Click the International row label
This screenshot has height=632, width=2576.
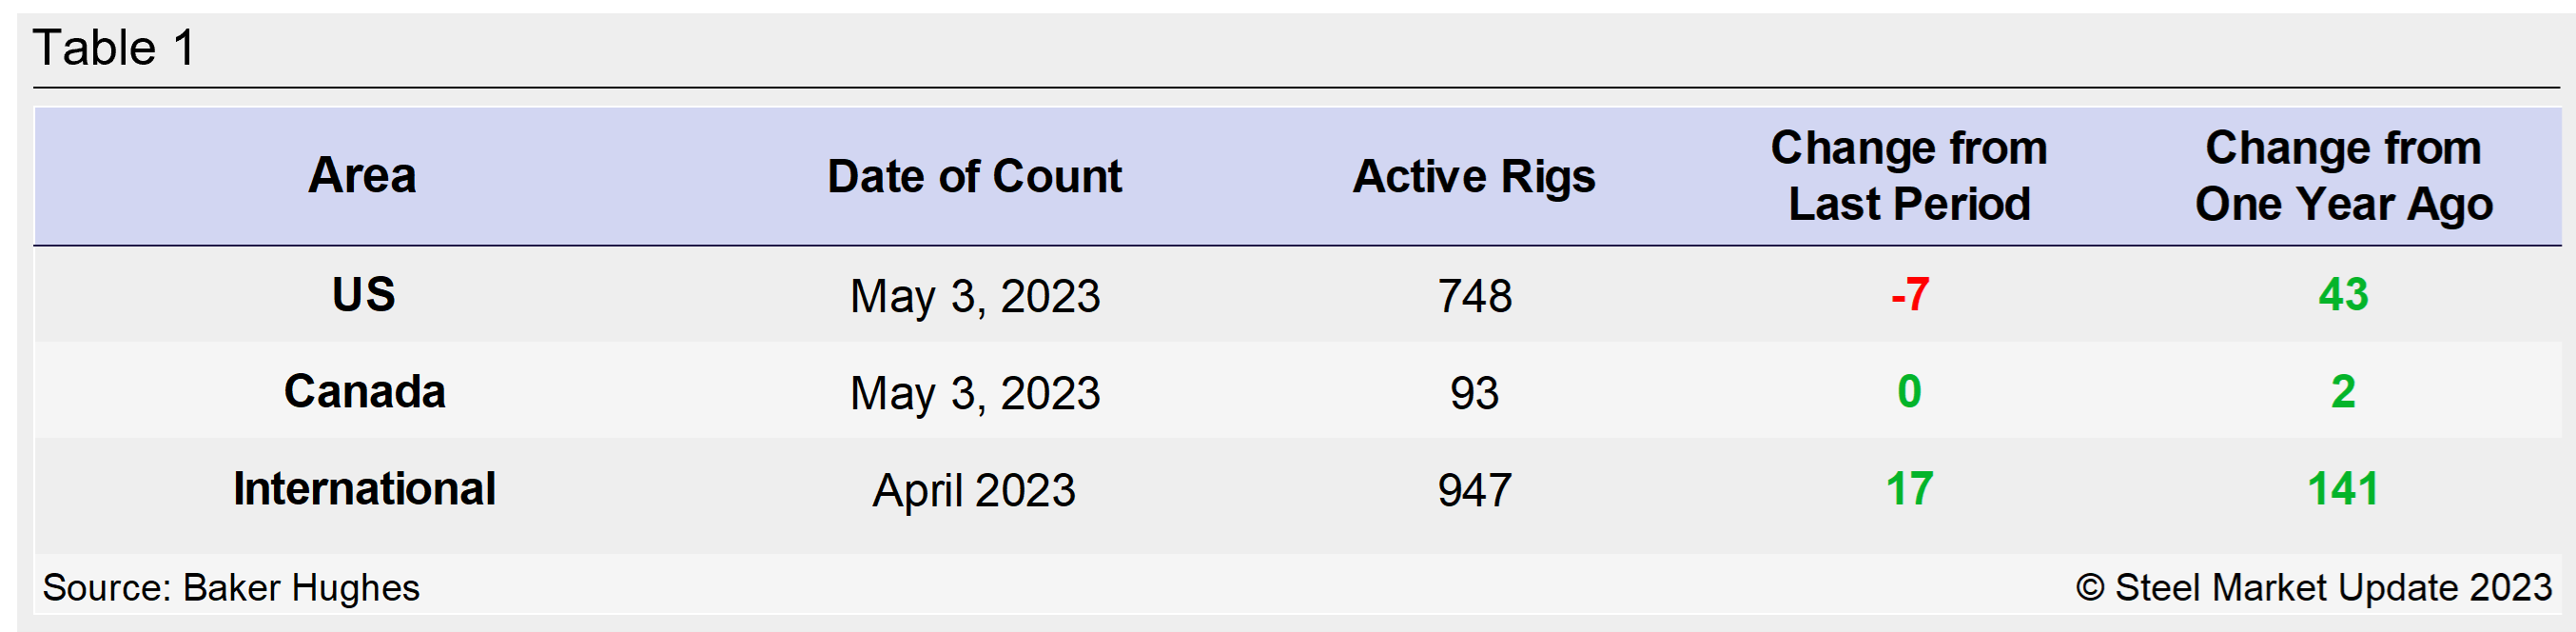click(x=364, y=489)
